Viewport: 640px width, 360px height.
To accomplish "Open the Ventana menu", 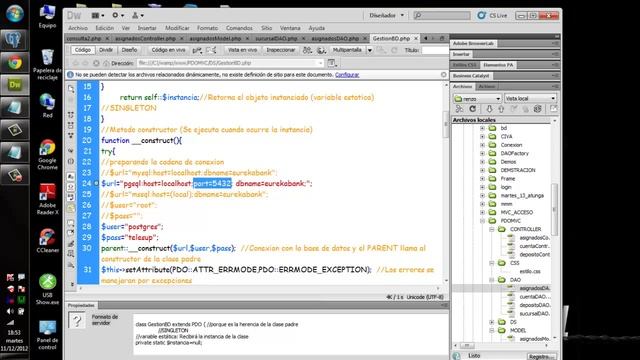I will click(290, 28).
